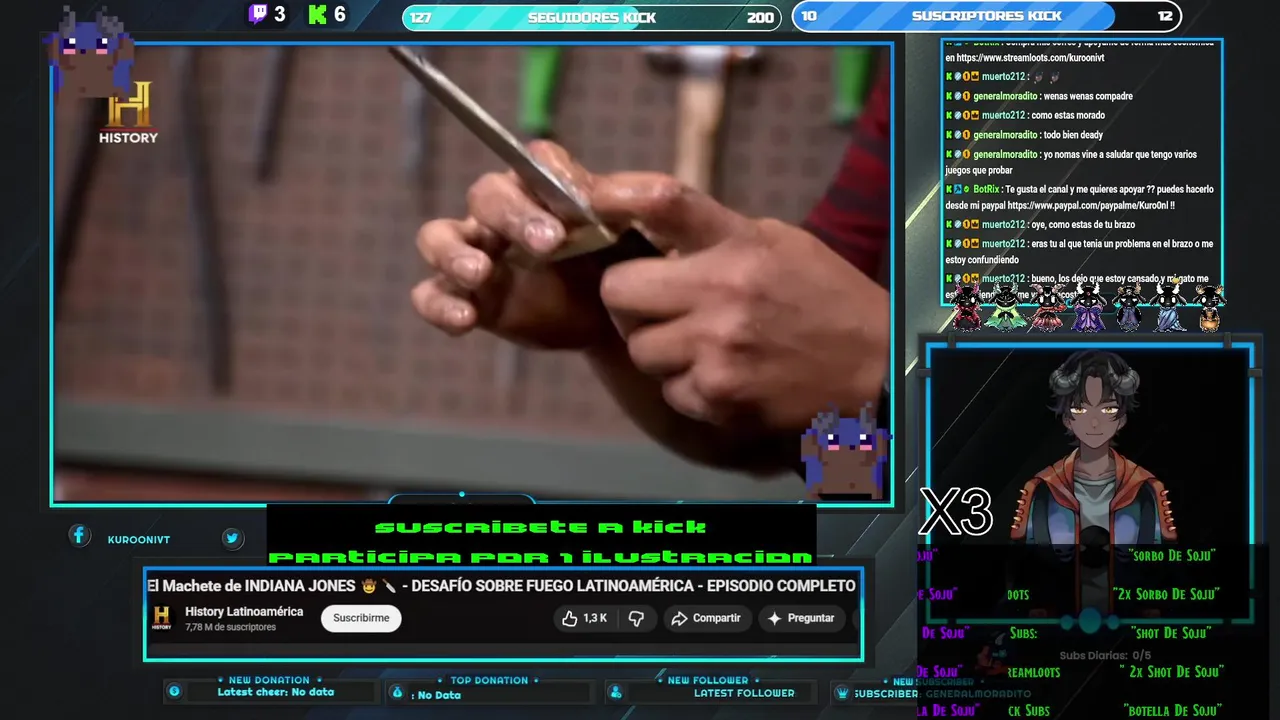This screenshot has height=720, width=1280.
Task: Click the suscribete a kick green banner text
Action: [x=540, y=527]
